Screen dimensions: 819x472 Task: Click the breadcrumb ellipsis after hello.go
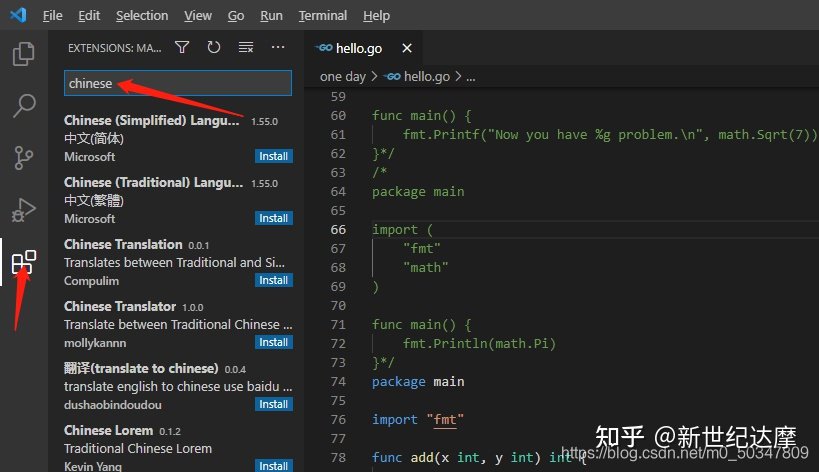coord(471,77)
